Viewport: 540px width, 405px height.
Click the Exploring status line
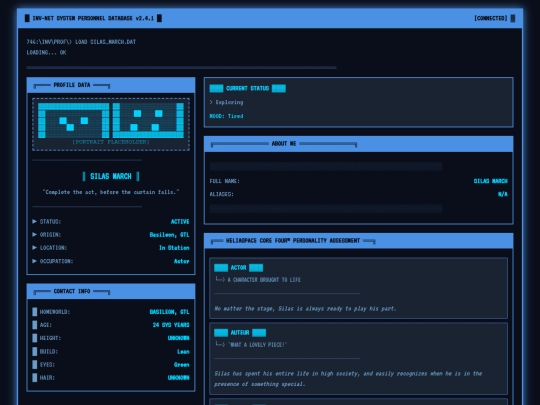226,102
